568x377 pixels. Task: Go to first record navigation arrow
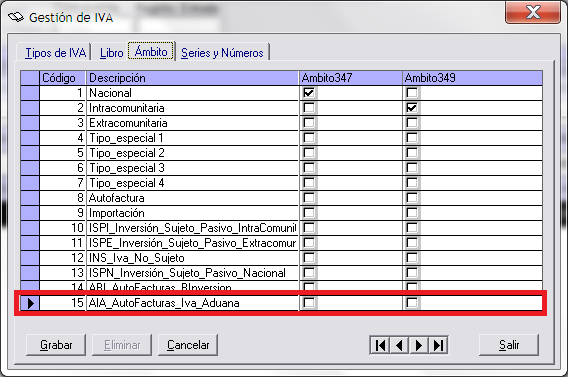click(380, 345)
